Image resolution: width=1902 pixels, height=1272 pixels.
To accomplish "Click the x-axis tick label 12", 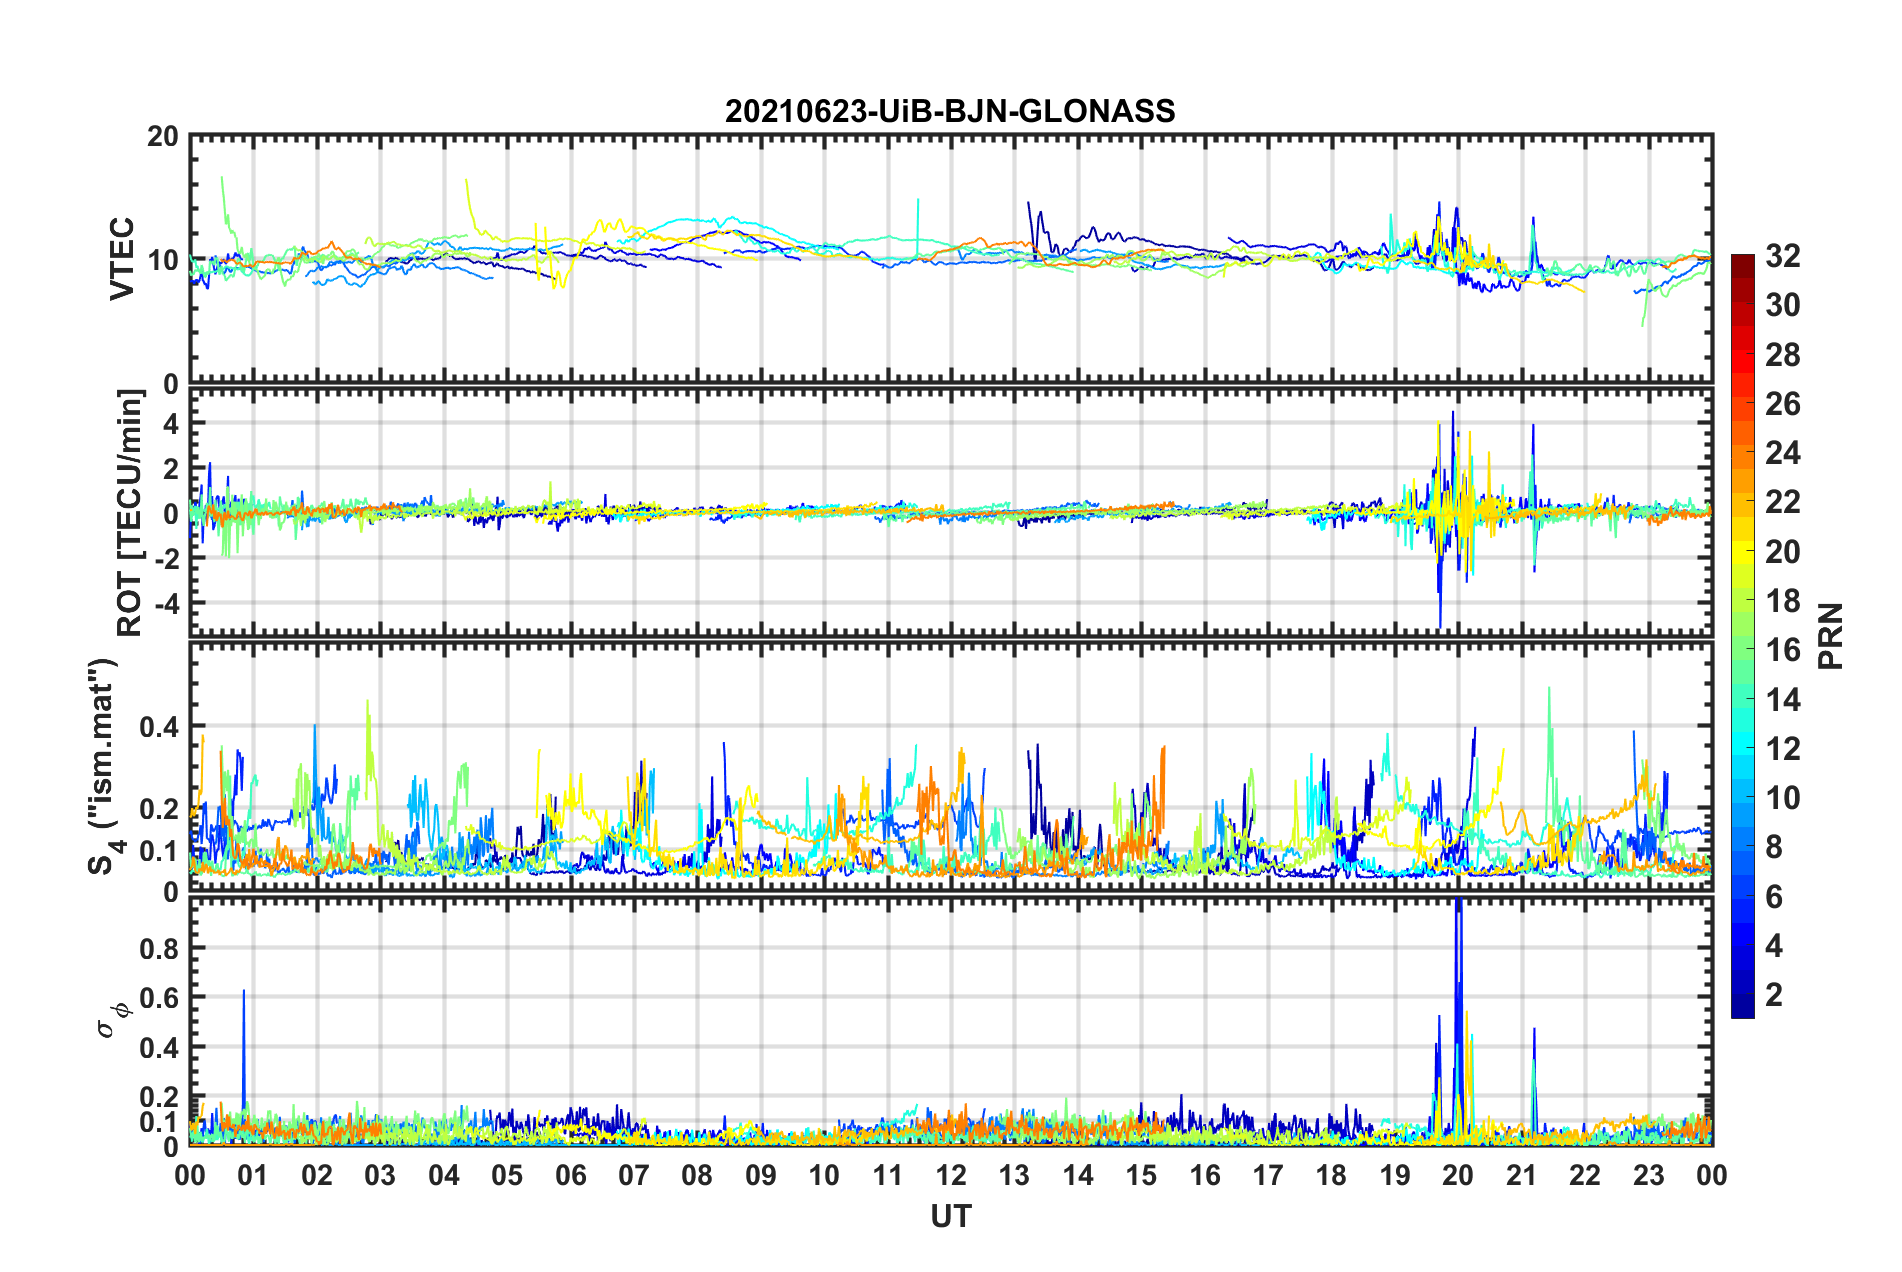I will 951,1176.
